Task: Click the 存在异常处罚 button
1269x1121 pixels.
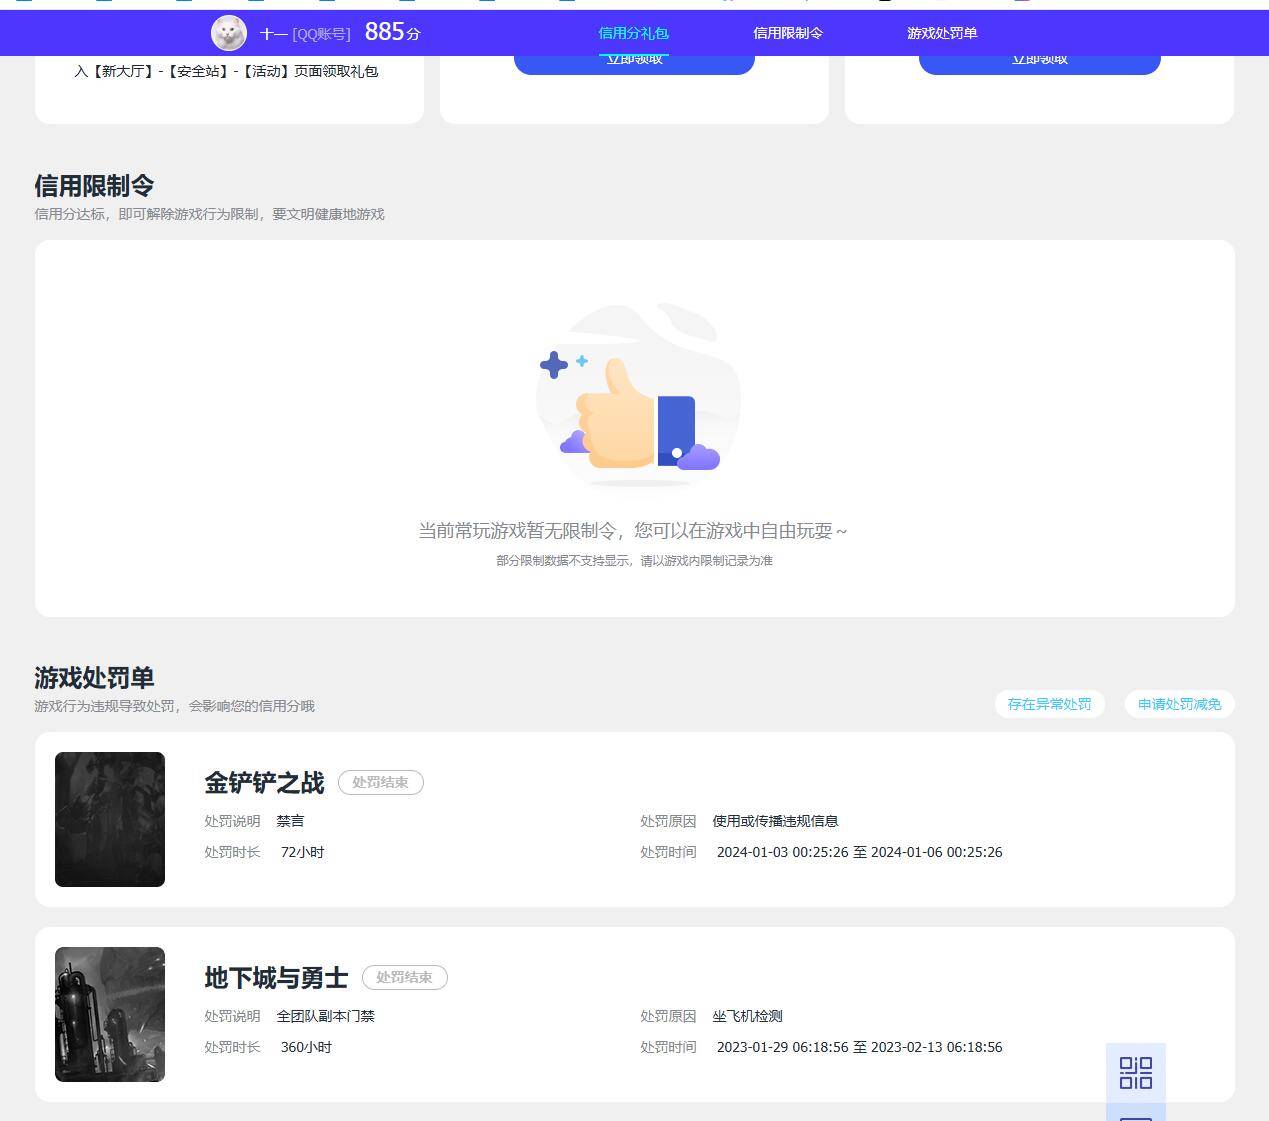Action: tap(1049, 704)
